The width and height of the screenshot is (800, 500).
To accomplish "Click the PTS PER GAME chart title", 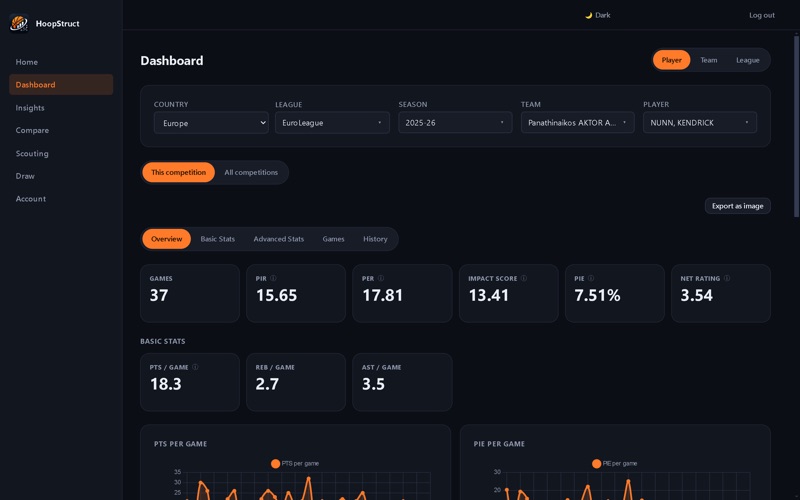I will 181,444.
